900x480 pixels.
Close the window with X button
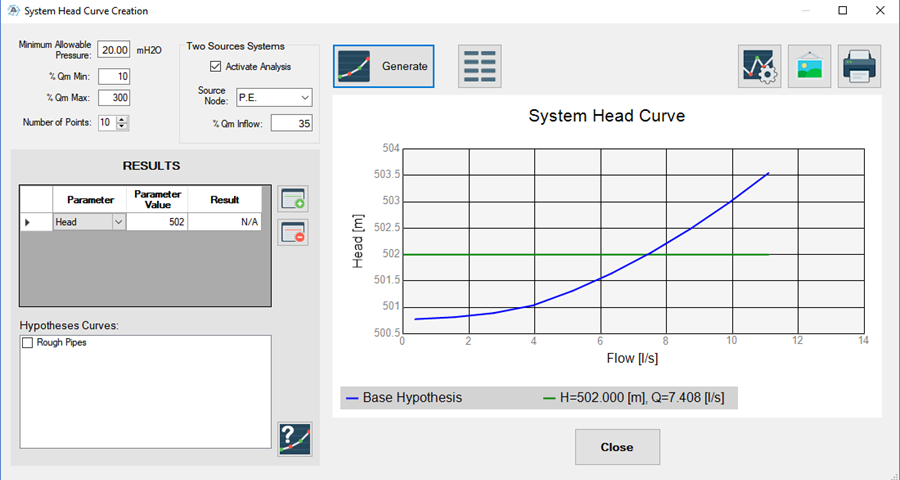pos(880,10)
